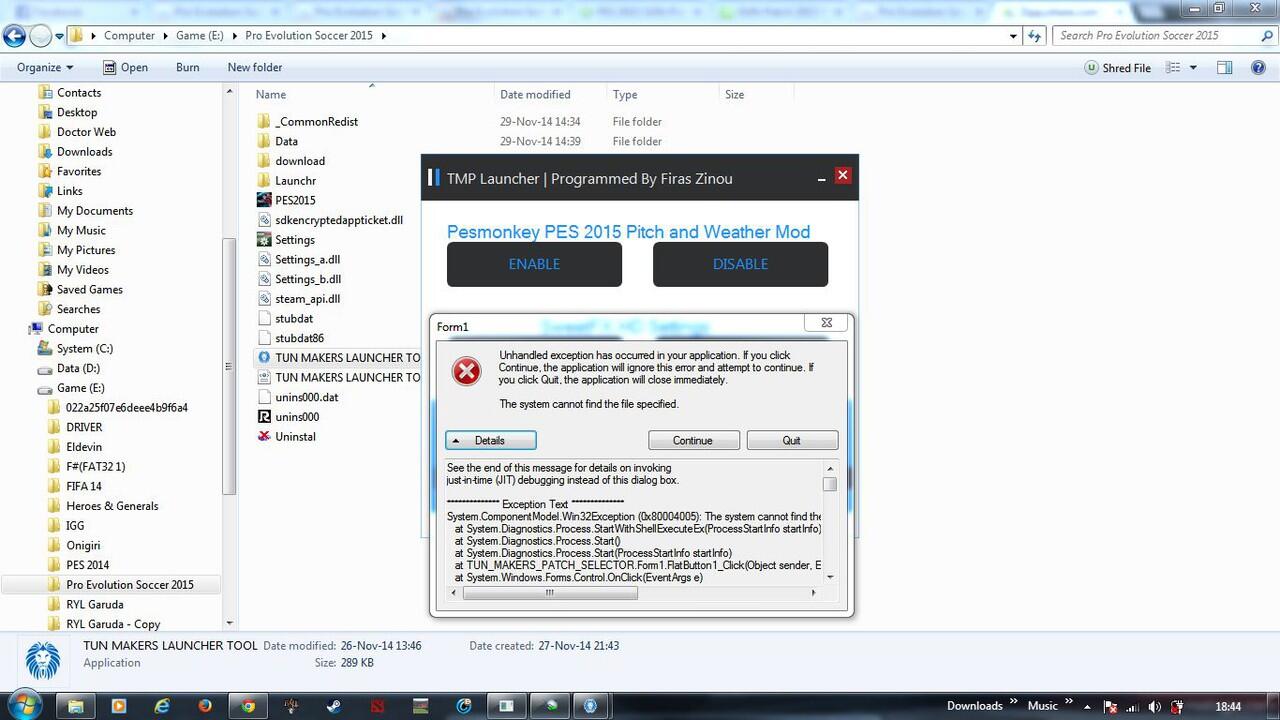
Task: Go back in Explorer navigation
Action: point(14,36)
